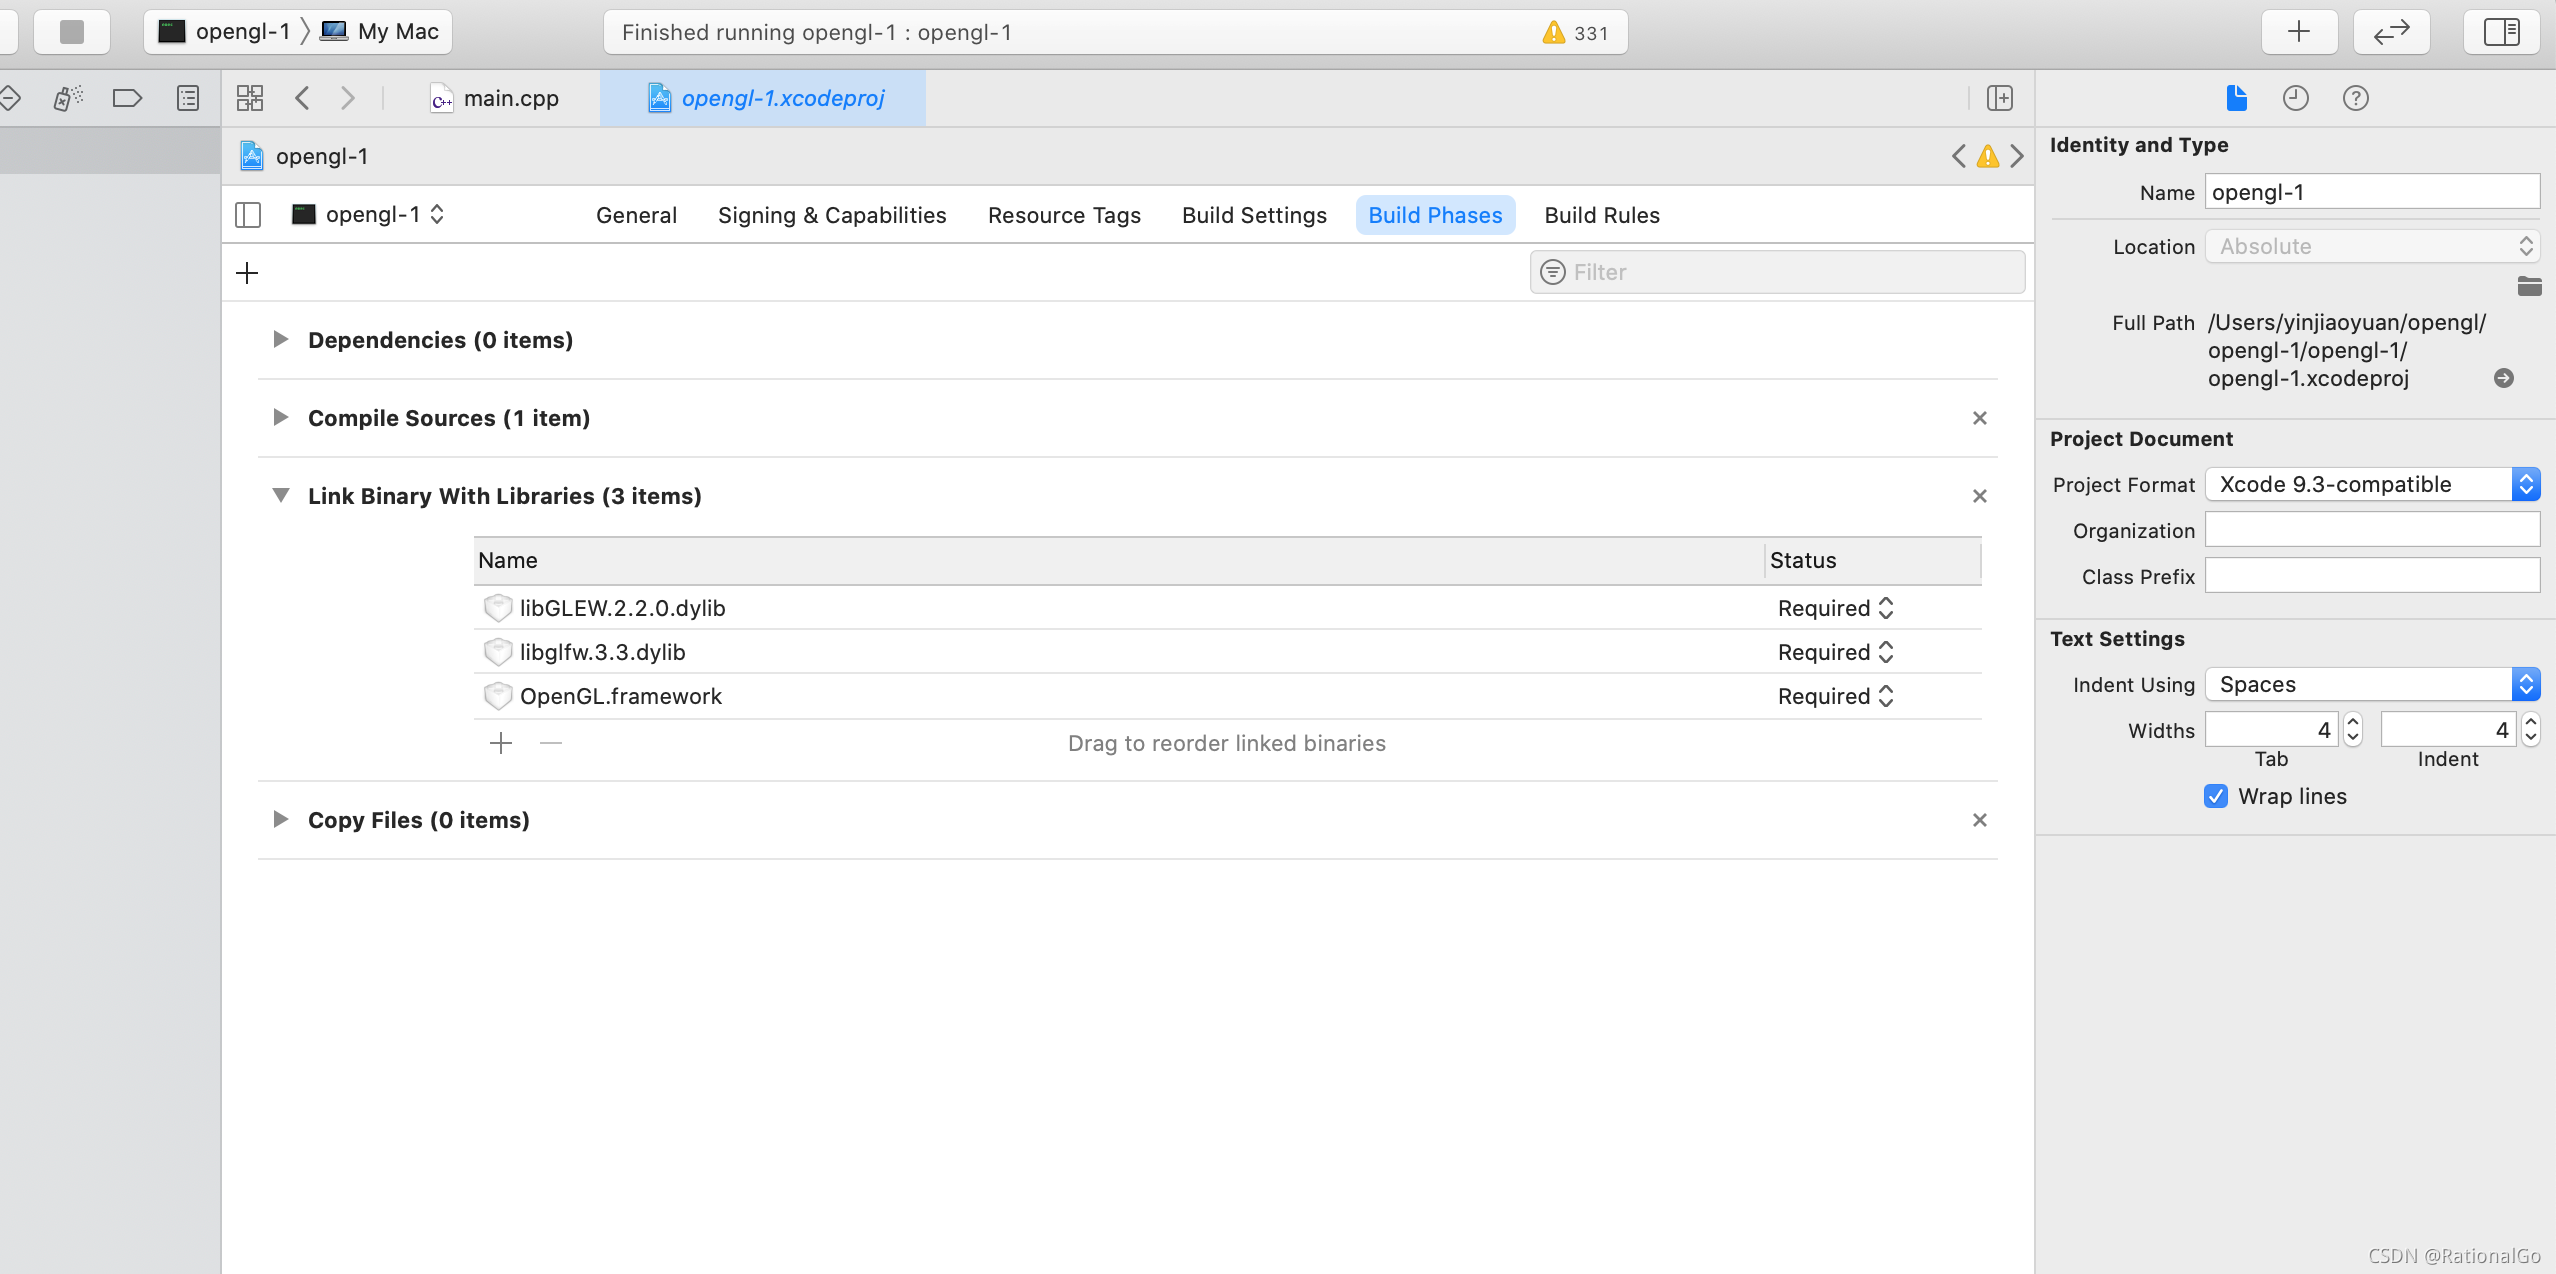2556x1274 pixels.
Task: Choose the My Mac run destination
Action: 381,32
